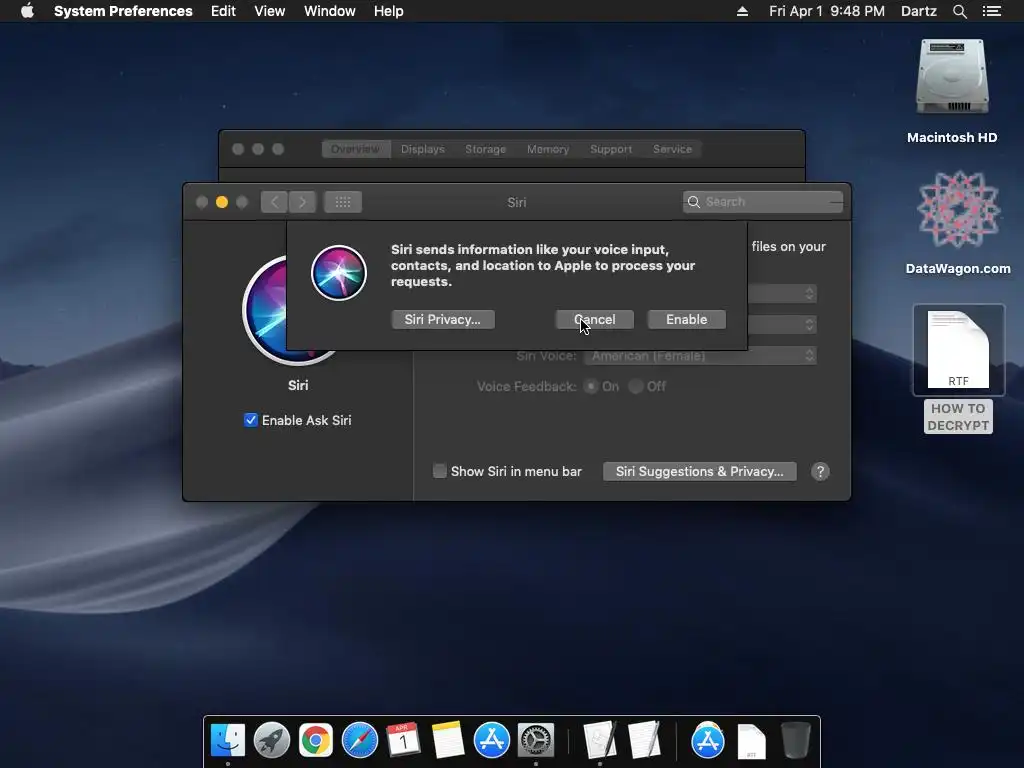The height and width of the screenshot is (768, 1024).
Task: Open the Edit menu
Action: tap(223, 11)
